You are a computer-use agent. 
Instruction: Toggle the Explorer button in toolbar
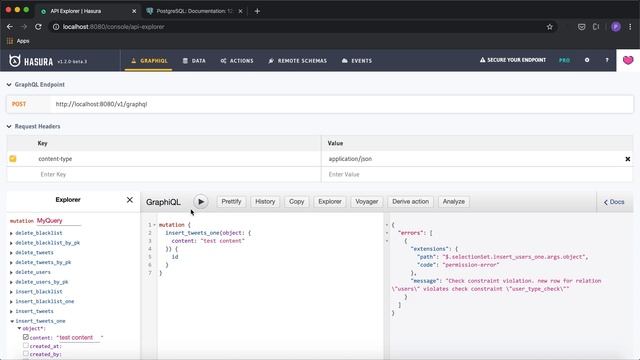coord(330,202)
